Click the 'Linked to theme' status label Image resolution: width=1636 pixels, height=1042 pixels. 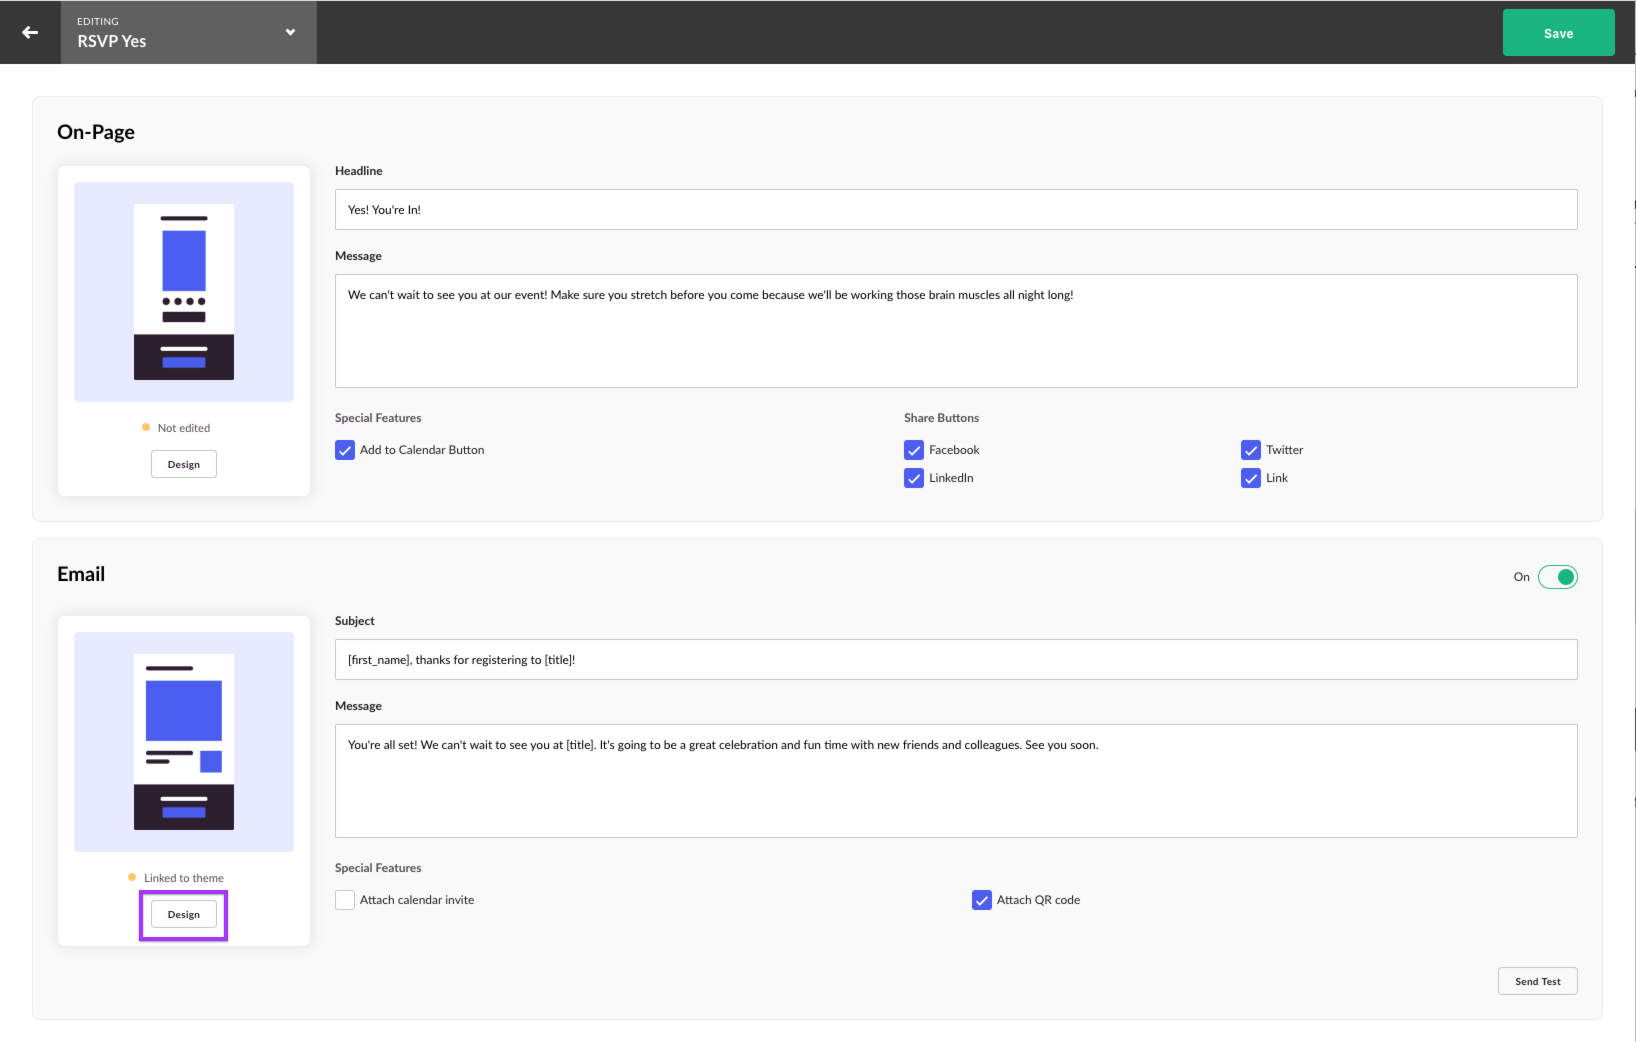pos(184,878)
